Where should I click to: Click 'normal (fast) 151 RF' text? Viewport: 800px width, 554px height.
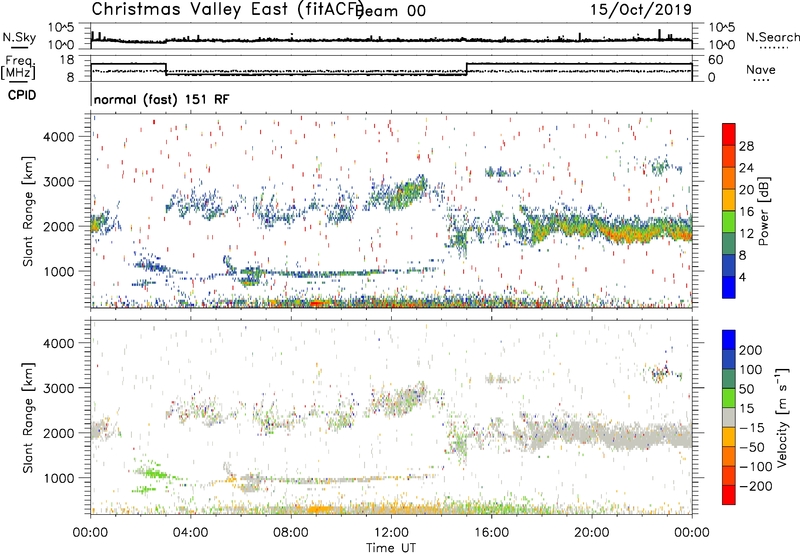click(x=162, y=99)
